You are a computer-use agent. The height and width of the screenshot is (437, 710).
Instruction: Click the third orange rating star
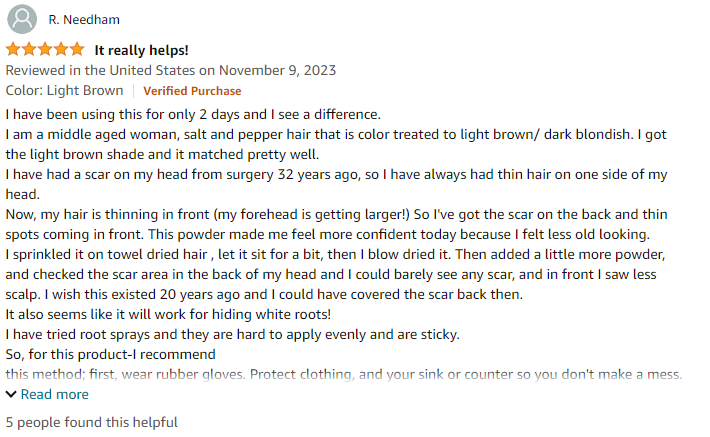[x=45, y=49]
